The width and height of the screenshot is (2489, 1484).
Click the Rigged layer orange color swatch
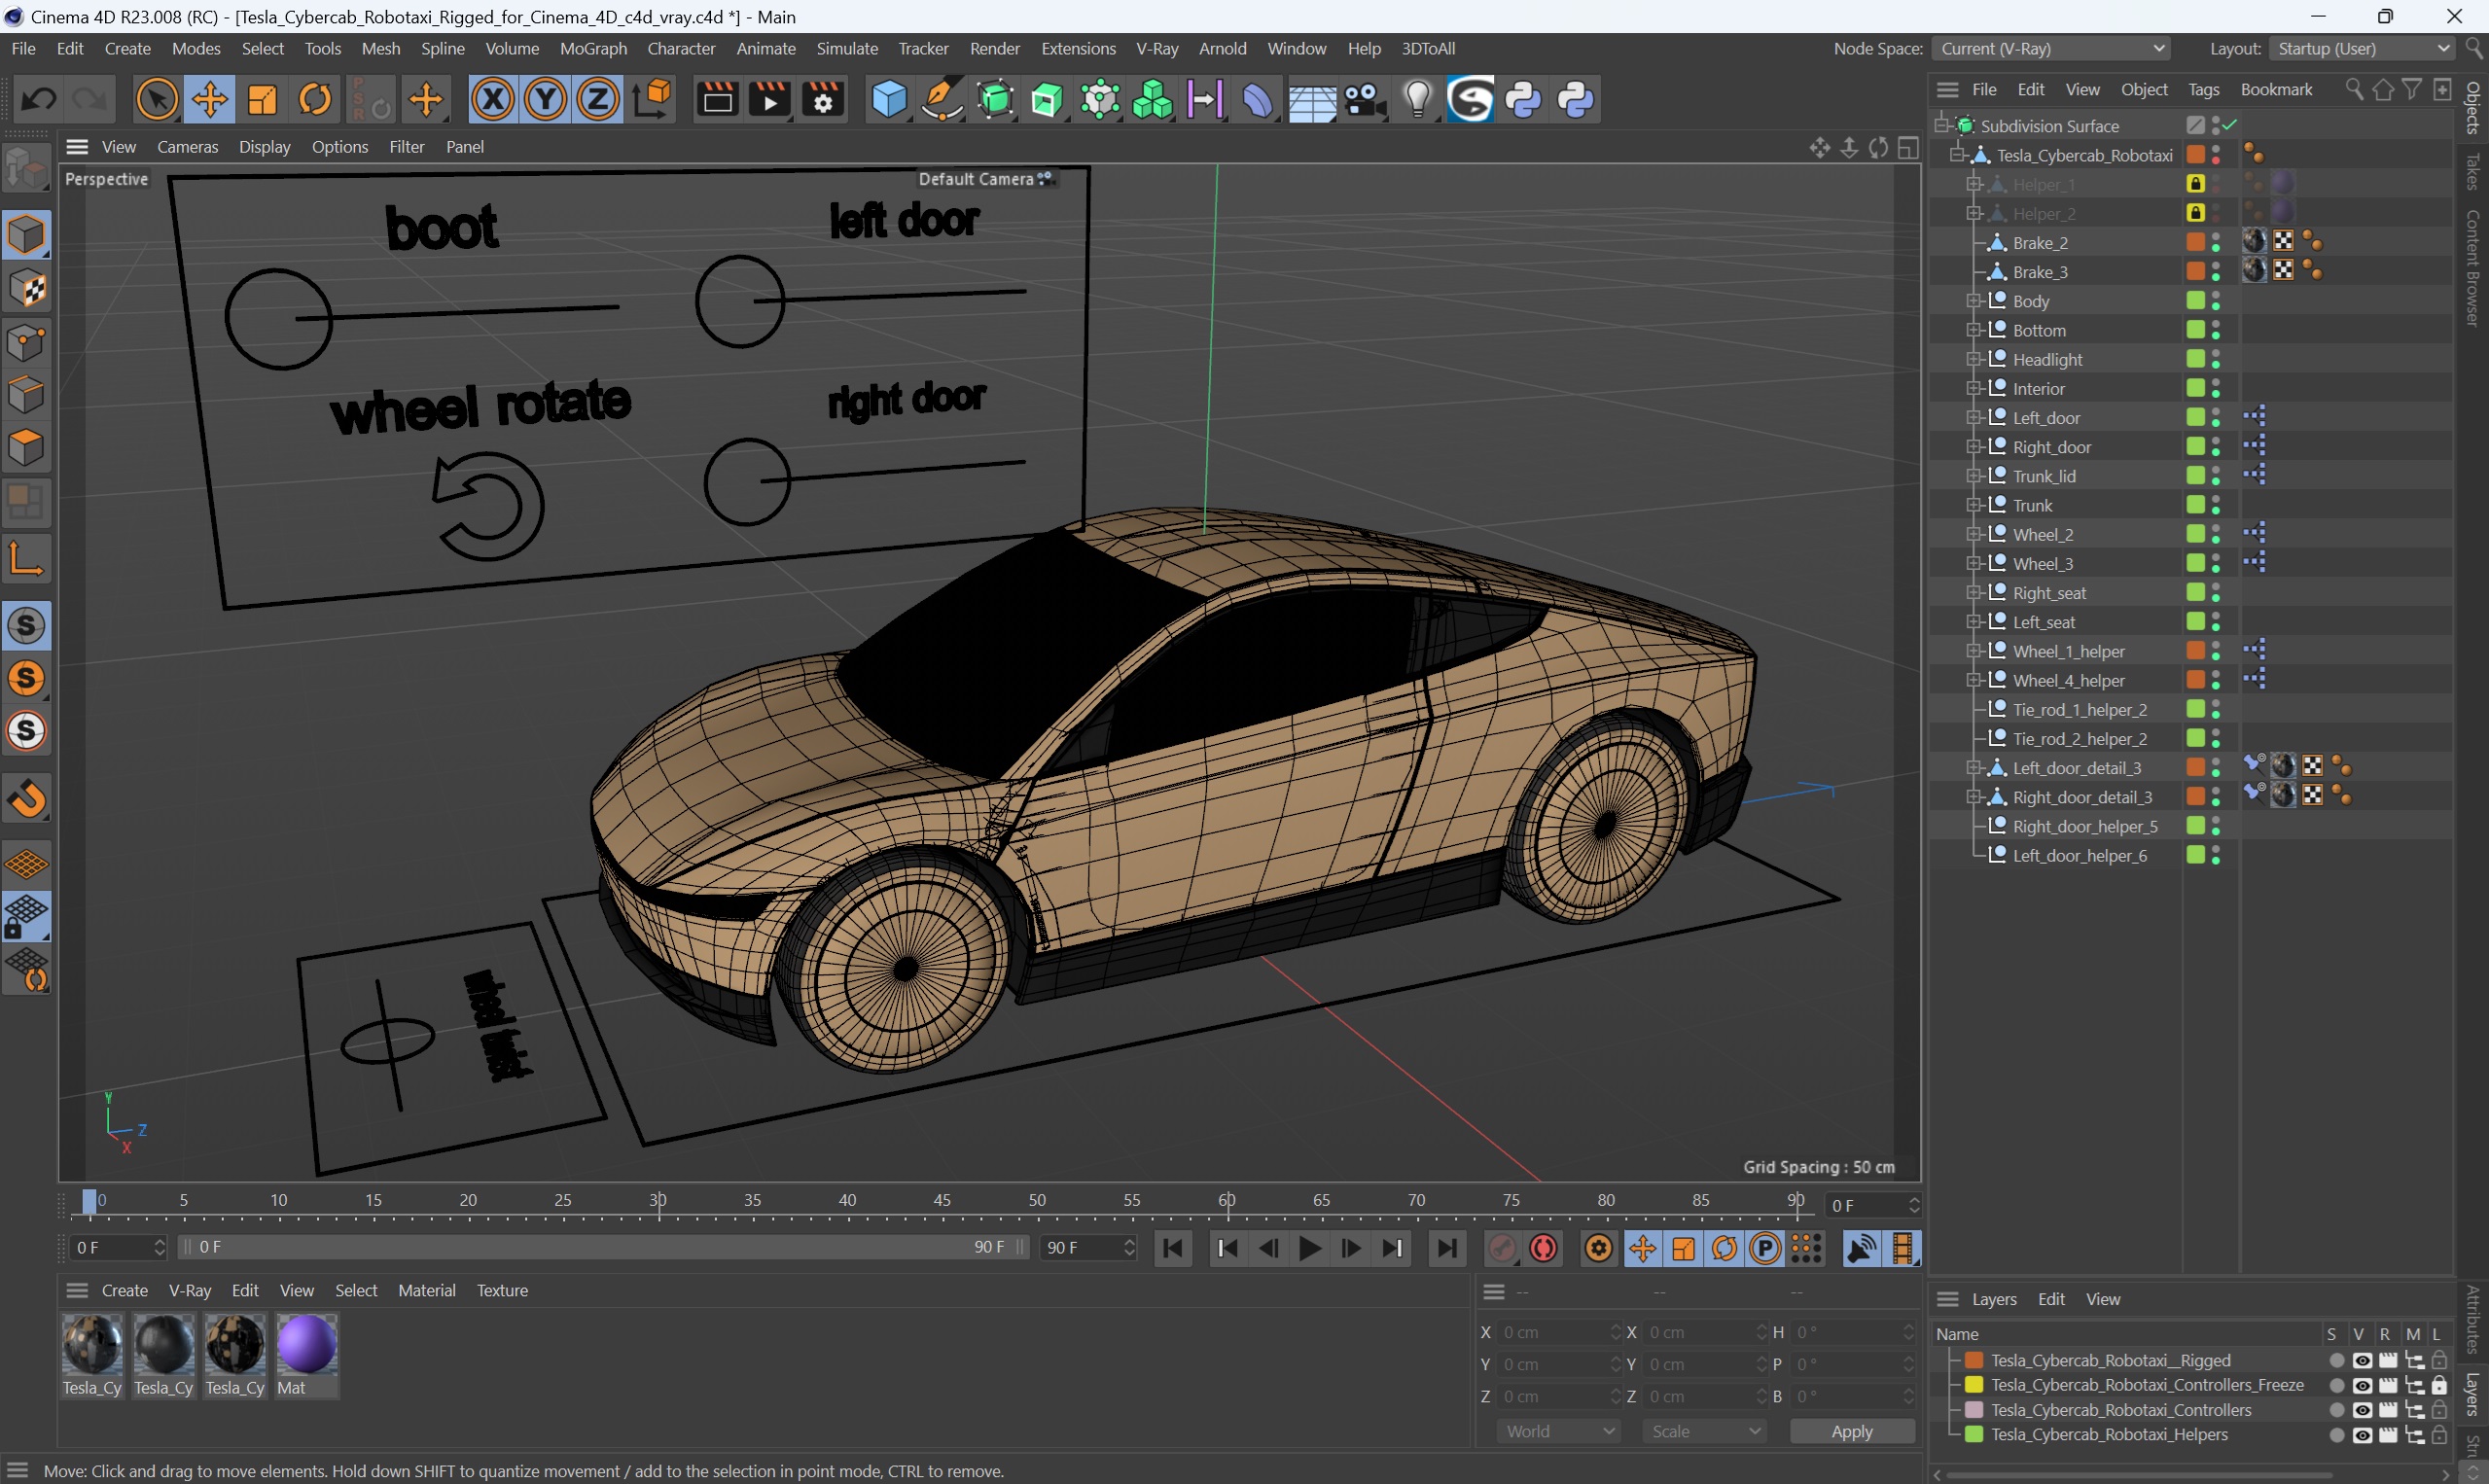click(1974, 1360)
